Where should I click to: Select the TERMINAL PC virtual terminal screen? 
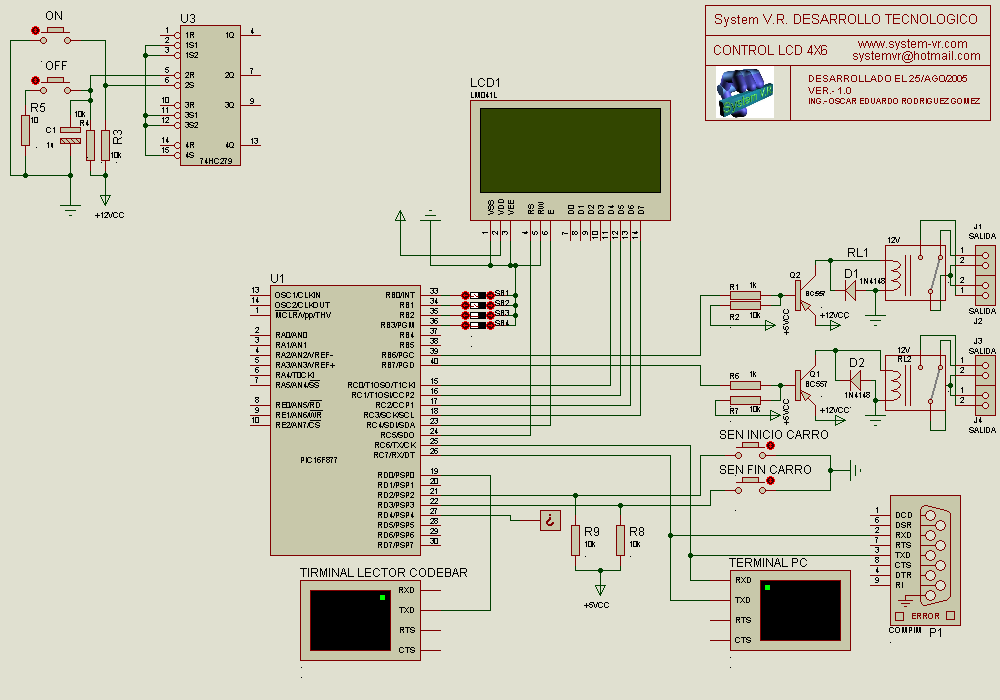tap(800, 610)
